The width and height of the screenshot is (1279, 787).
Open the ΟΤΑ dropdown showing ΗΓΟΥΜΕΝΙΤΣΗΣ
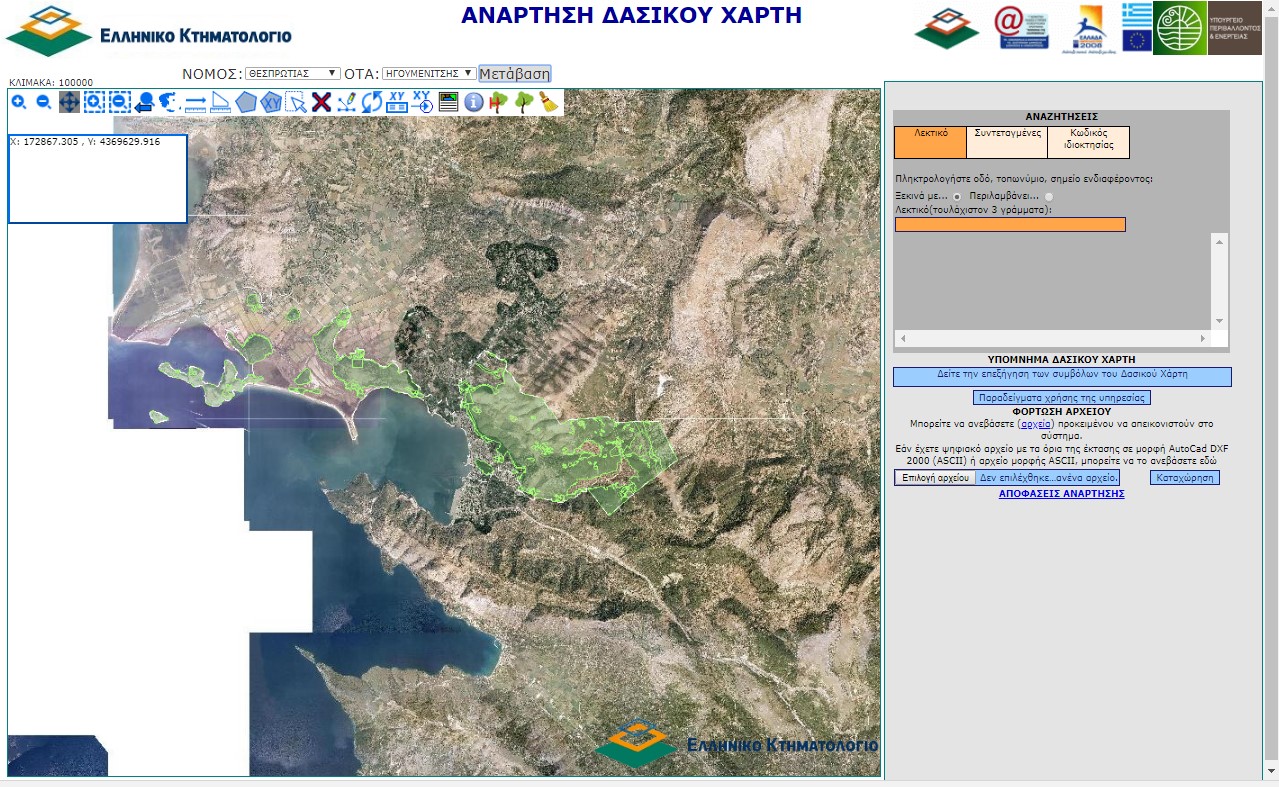tap(428, 73)
